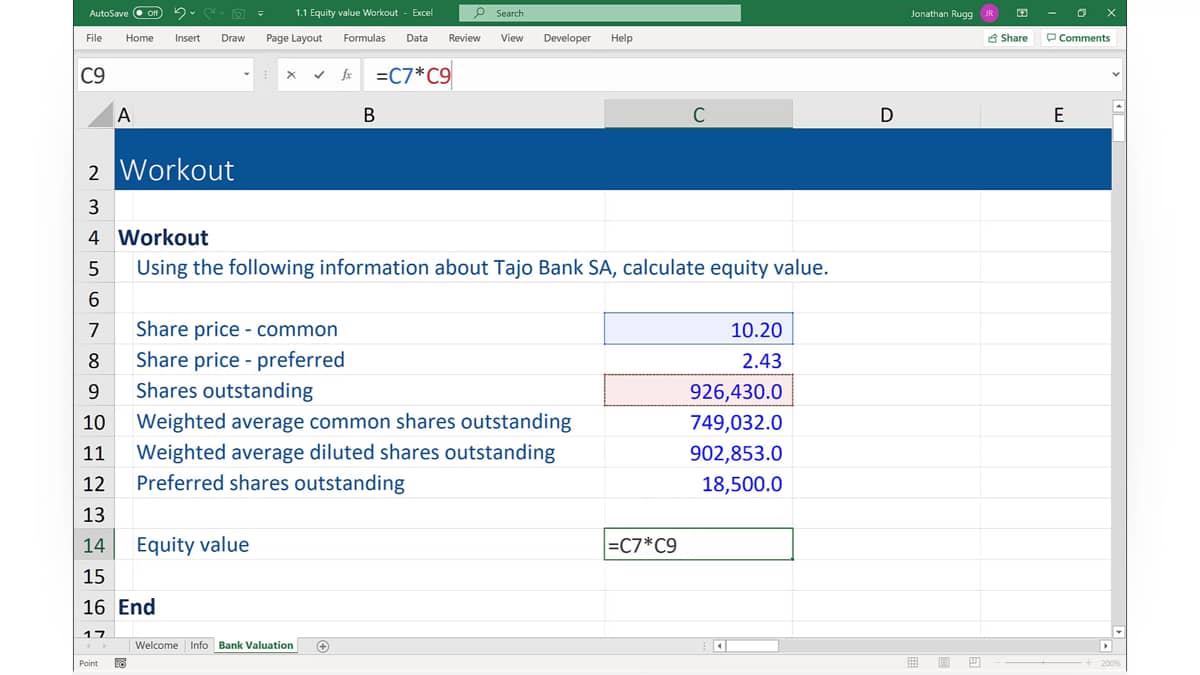
Task: Switch to the Home ribbon tab
Action: [140, 38]
